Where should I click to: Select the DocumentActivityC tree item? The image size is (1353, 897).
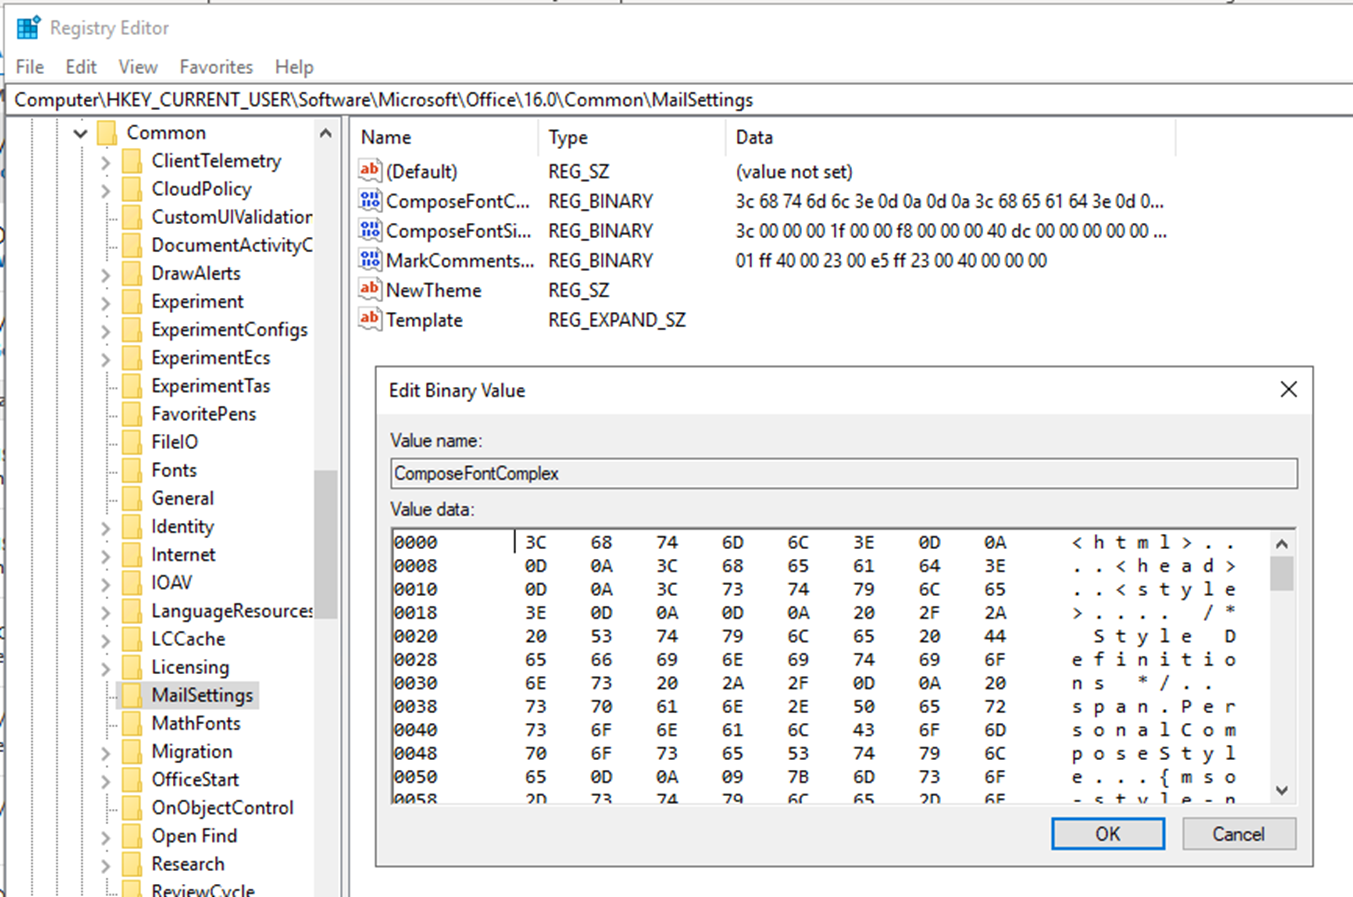[x=232, y=245]
